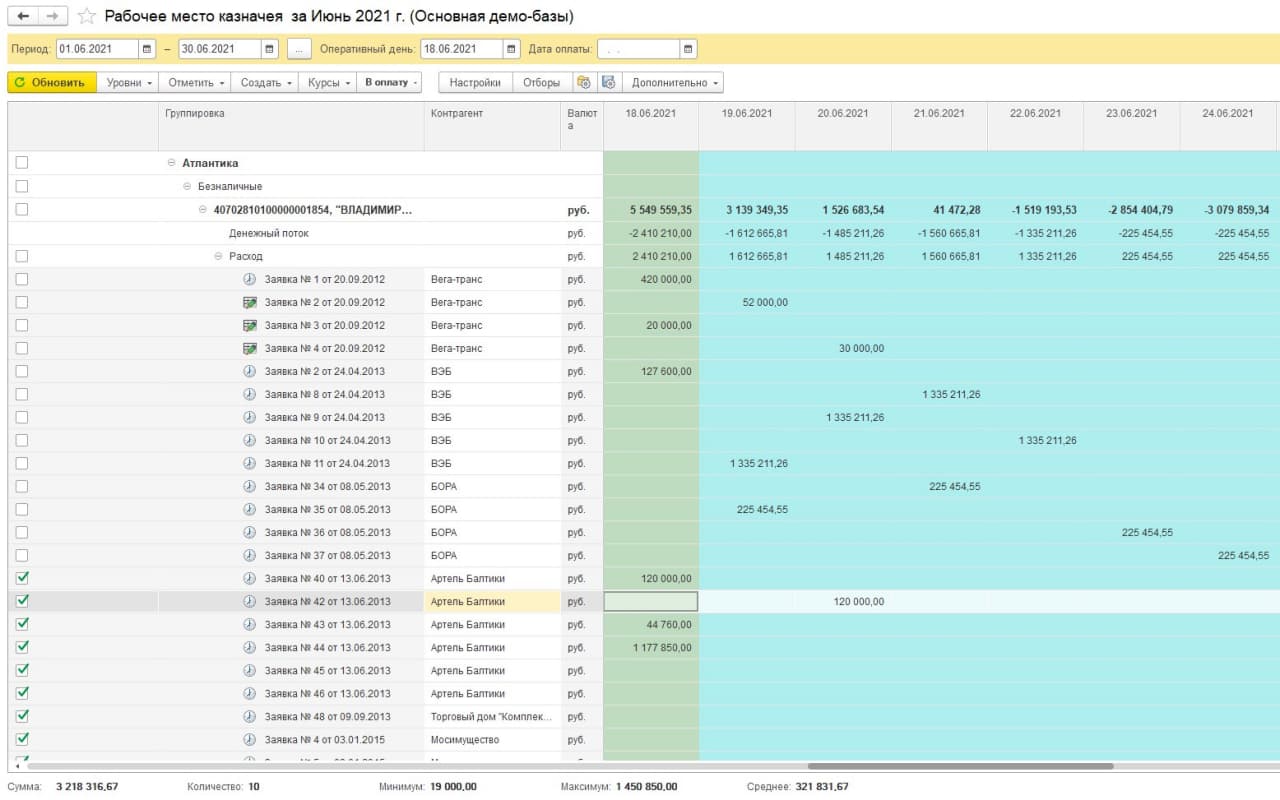Viewport: 1280px width, 800px height.
Task: Open calendar picker for Дата оплаты
Action: click(x=688, y=49)
